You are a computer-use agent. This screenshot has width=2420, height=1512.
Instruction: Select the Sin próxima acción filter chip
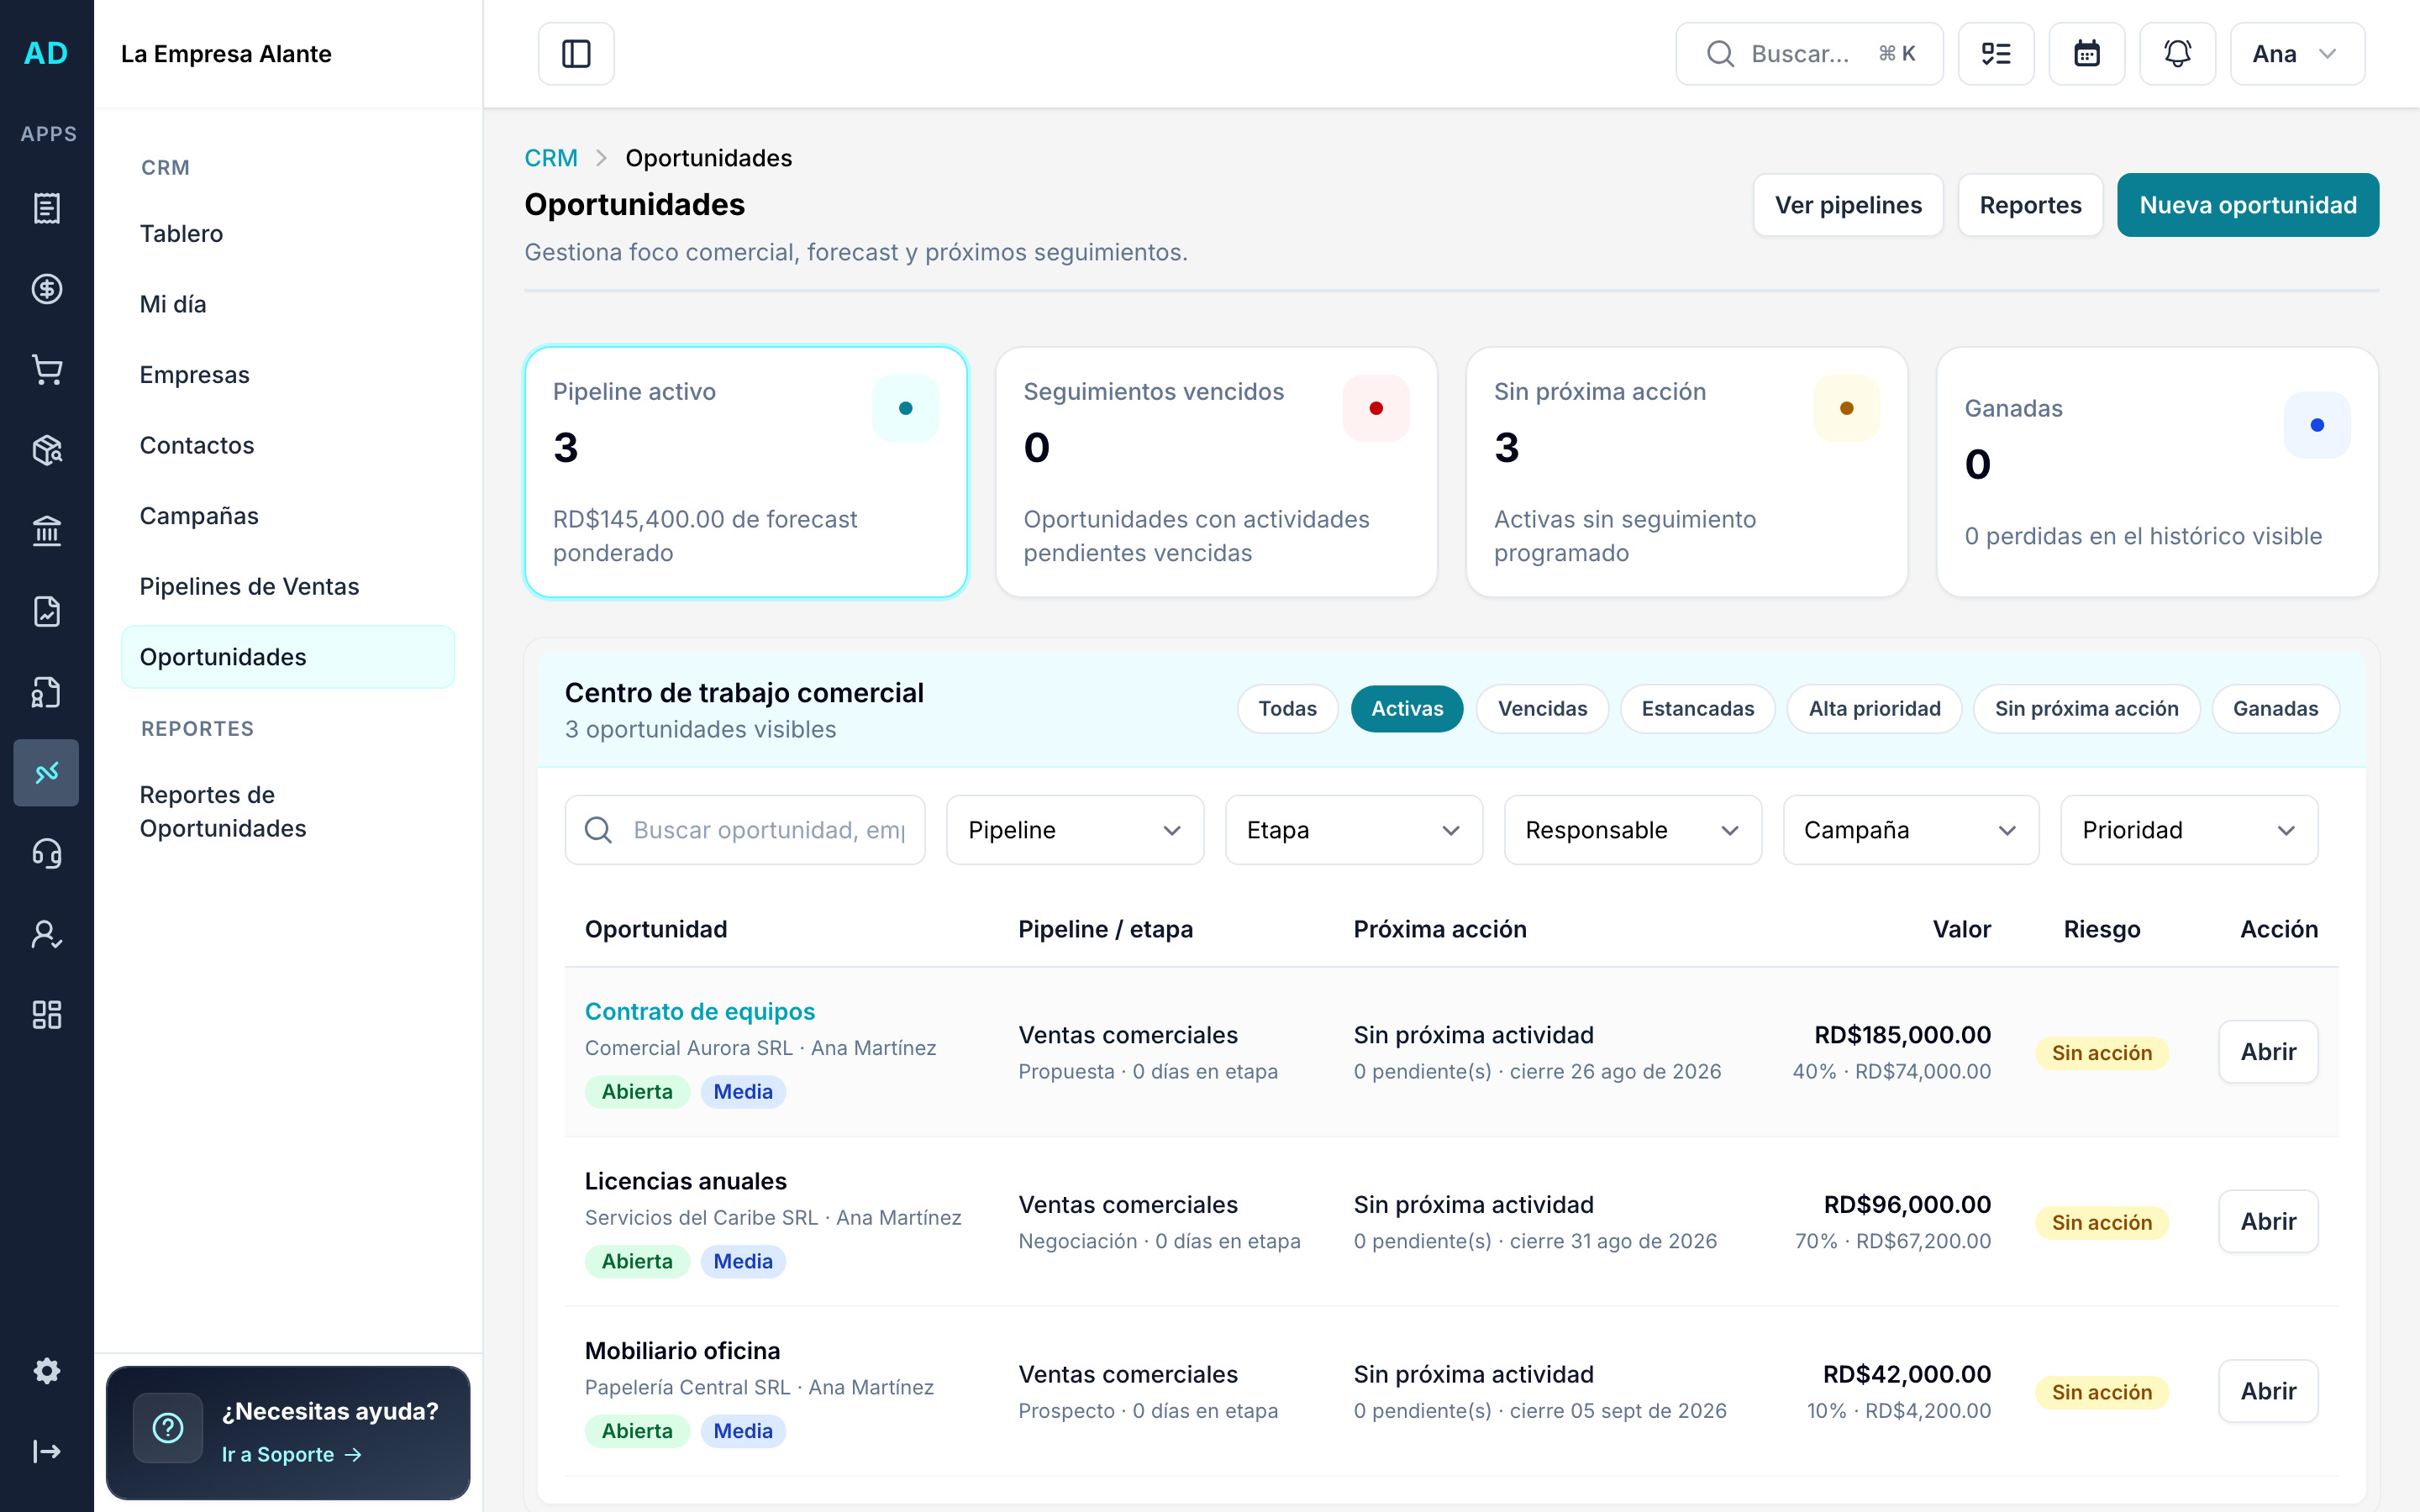click(x=2086, y=709)
